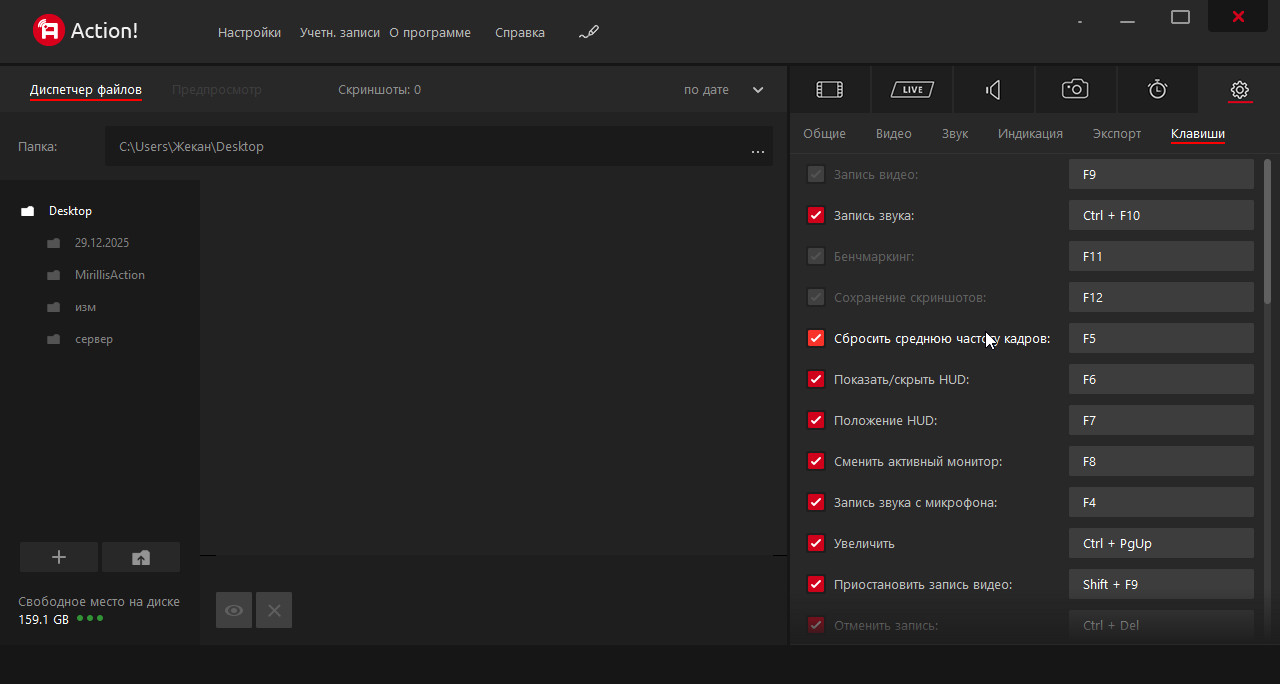Click the pen drawing icon in top menu
Image resolution: width=1280 pixels, height=684 pixels.
click(589, 32)
